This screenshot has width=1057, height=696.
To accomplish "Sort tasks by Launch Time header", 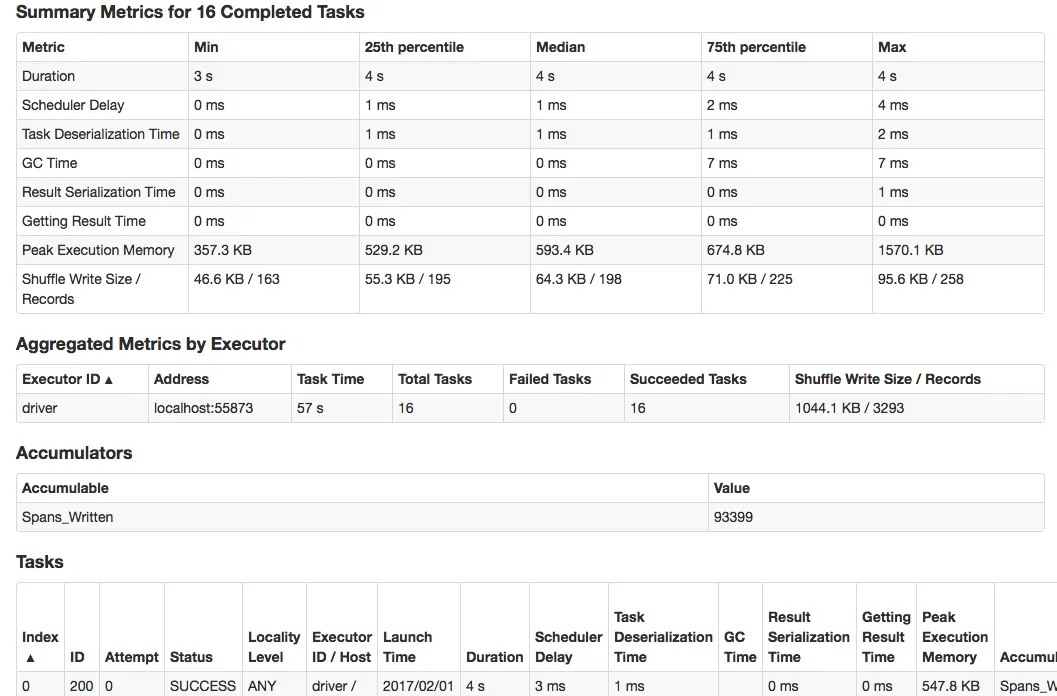I will tap(407, 647).
